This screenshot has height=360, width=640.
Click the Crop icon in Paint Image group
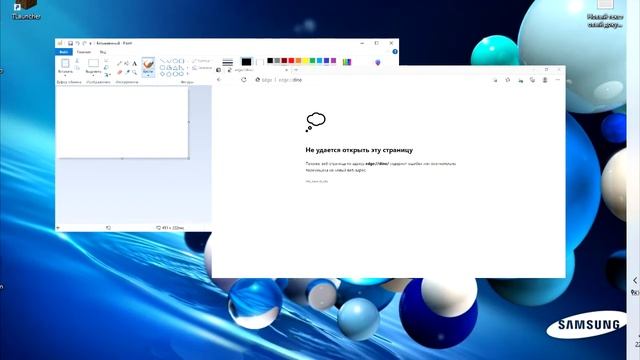tap(106, 60)
